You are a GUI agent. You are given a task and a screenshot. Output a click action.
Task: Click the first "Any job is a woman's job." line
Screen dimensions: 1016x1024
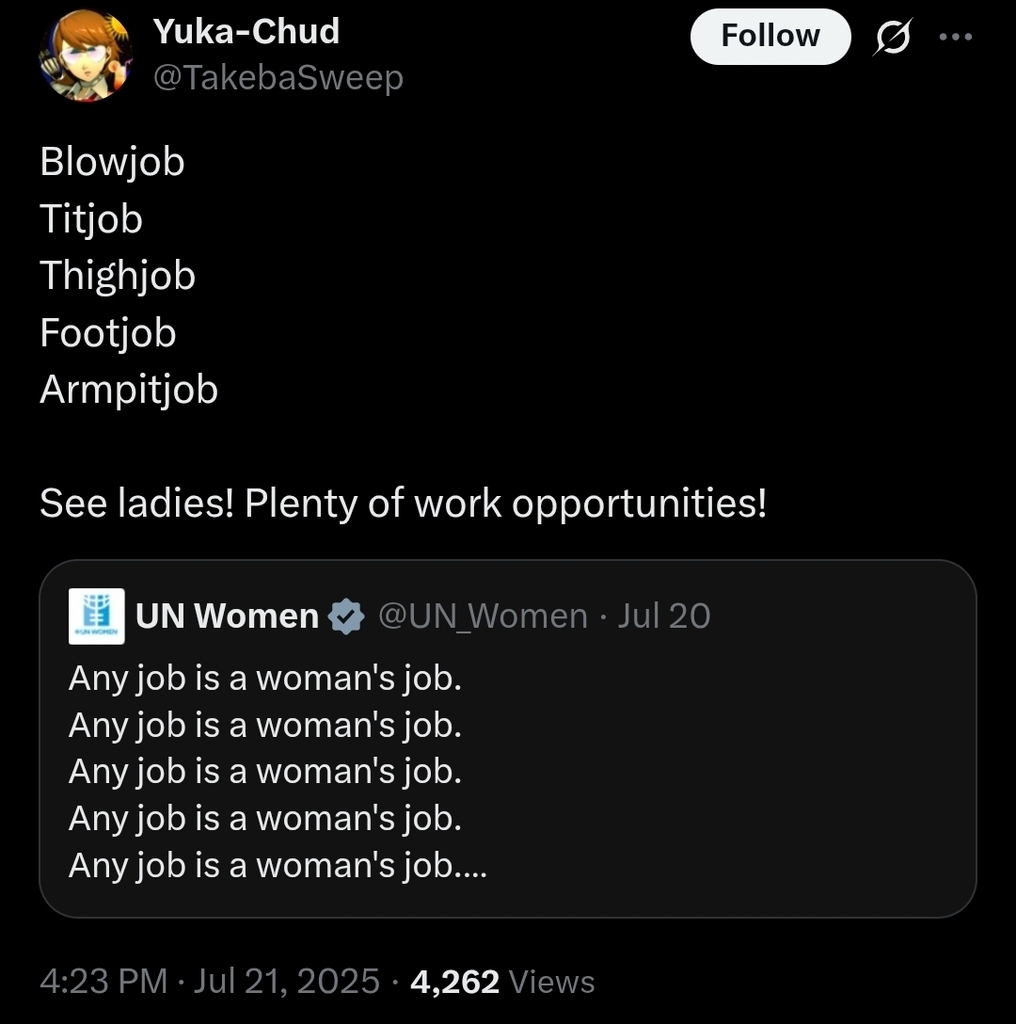265,679
